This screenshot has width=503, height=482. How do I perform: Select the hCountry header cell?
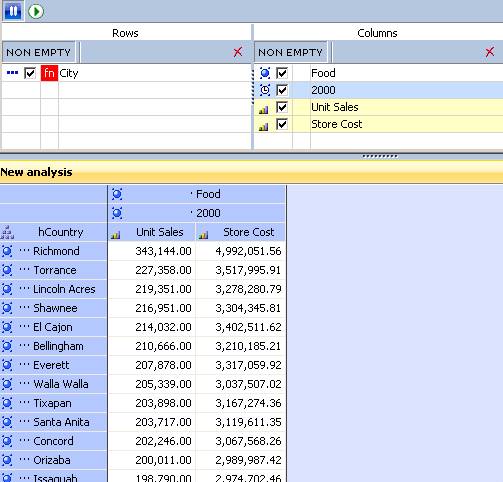54,232
